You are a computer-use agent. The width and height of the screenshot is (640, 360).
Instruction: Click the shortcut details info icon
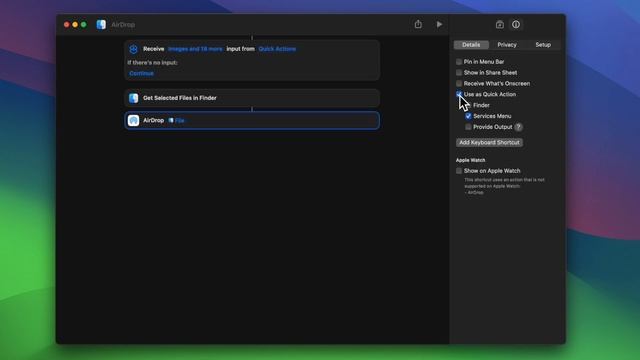516,24
